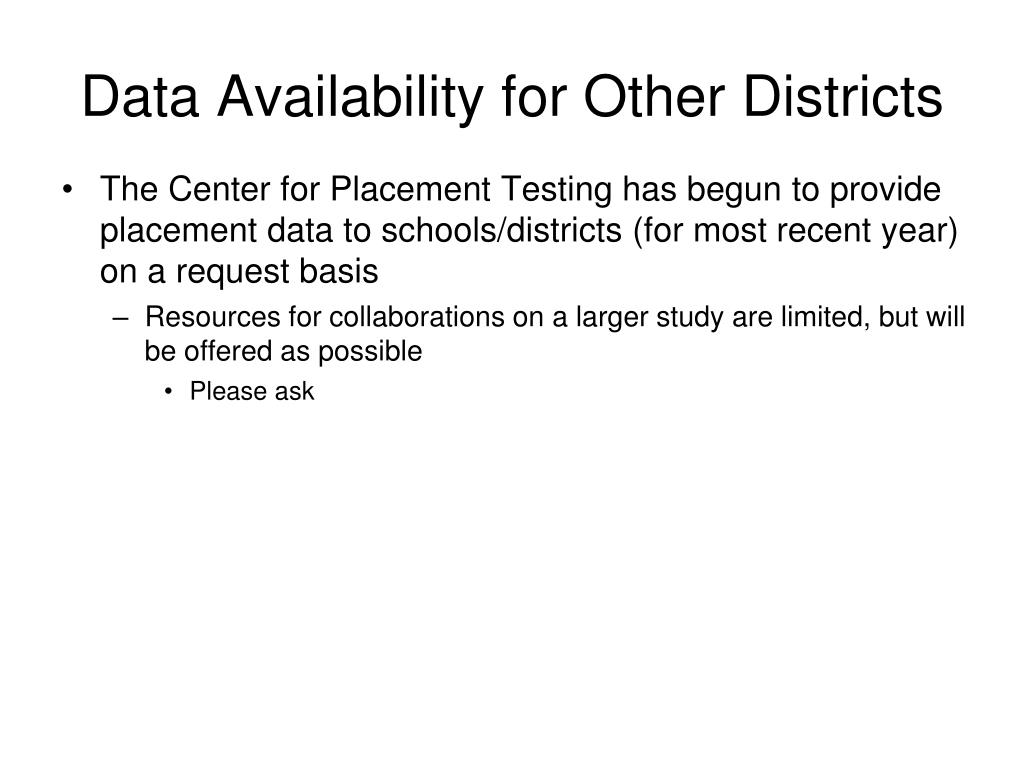Viewport: 1024px width, 768px height.
Task: Click the phrase 'Center for Placement Testing'
Action: click(x=390, y=190)
